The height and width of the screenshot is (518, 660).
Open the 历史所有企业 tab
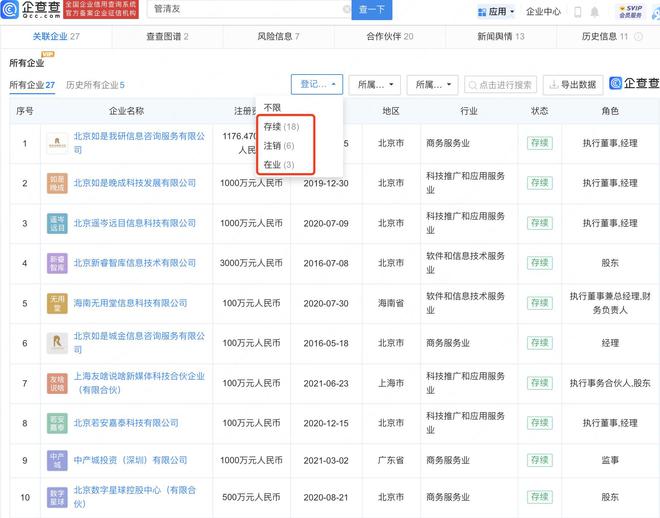[x=94, y=86]
